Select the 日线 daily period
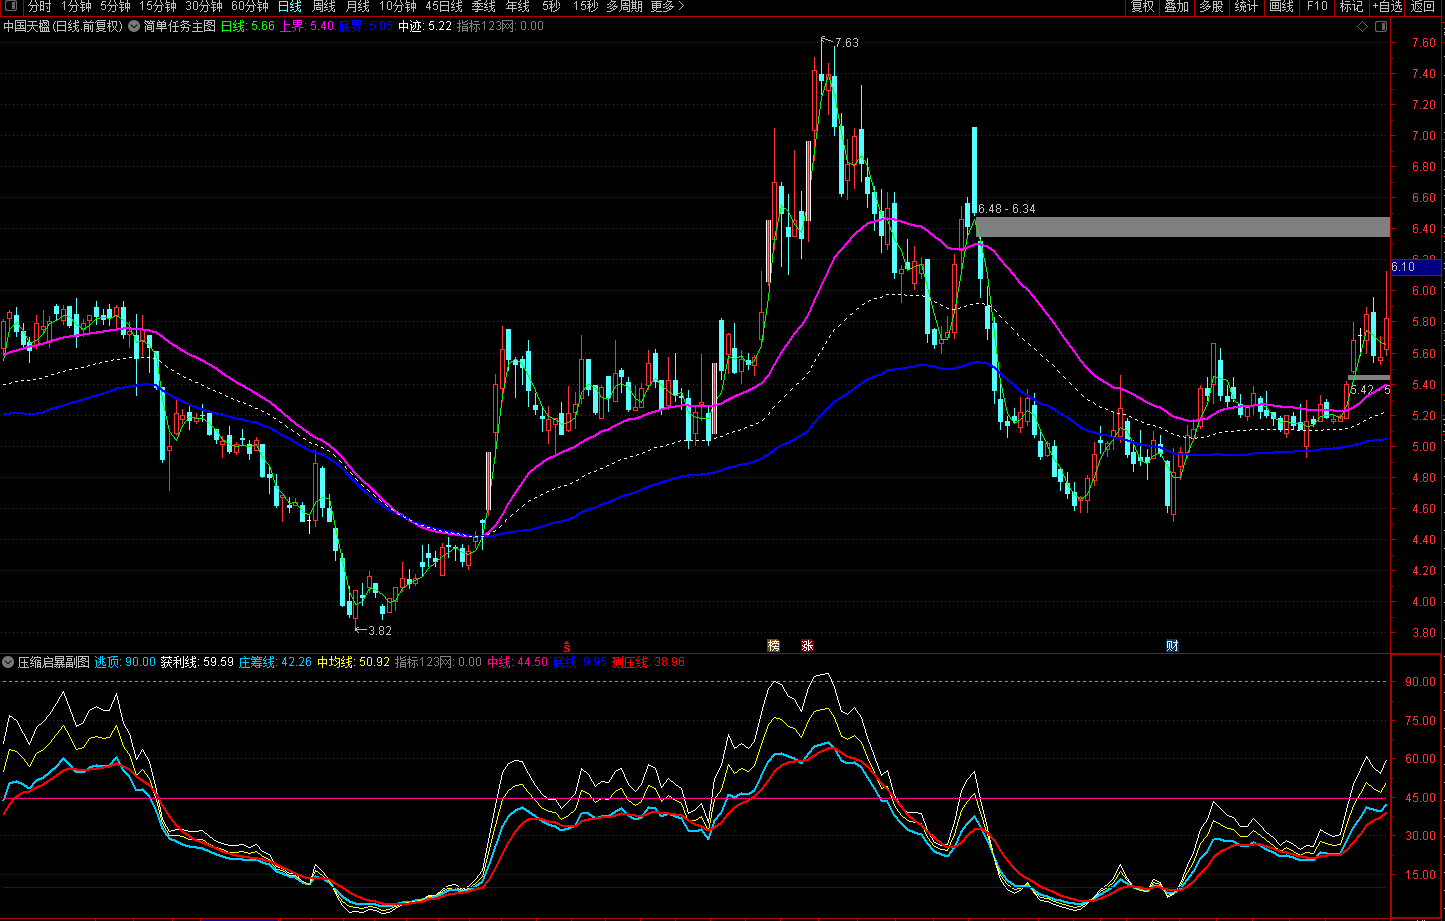1445x921 pixels. (289, 6)
